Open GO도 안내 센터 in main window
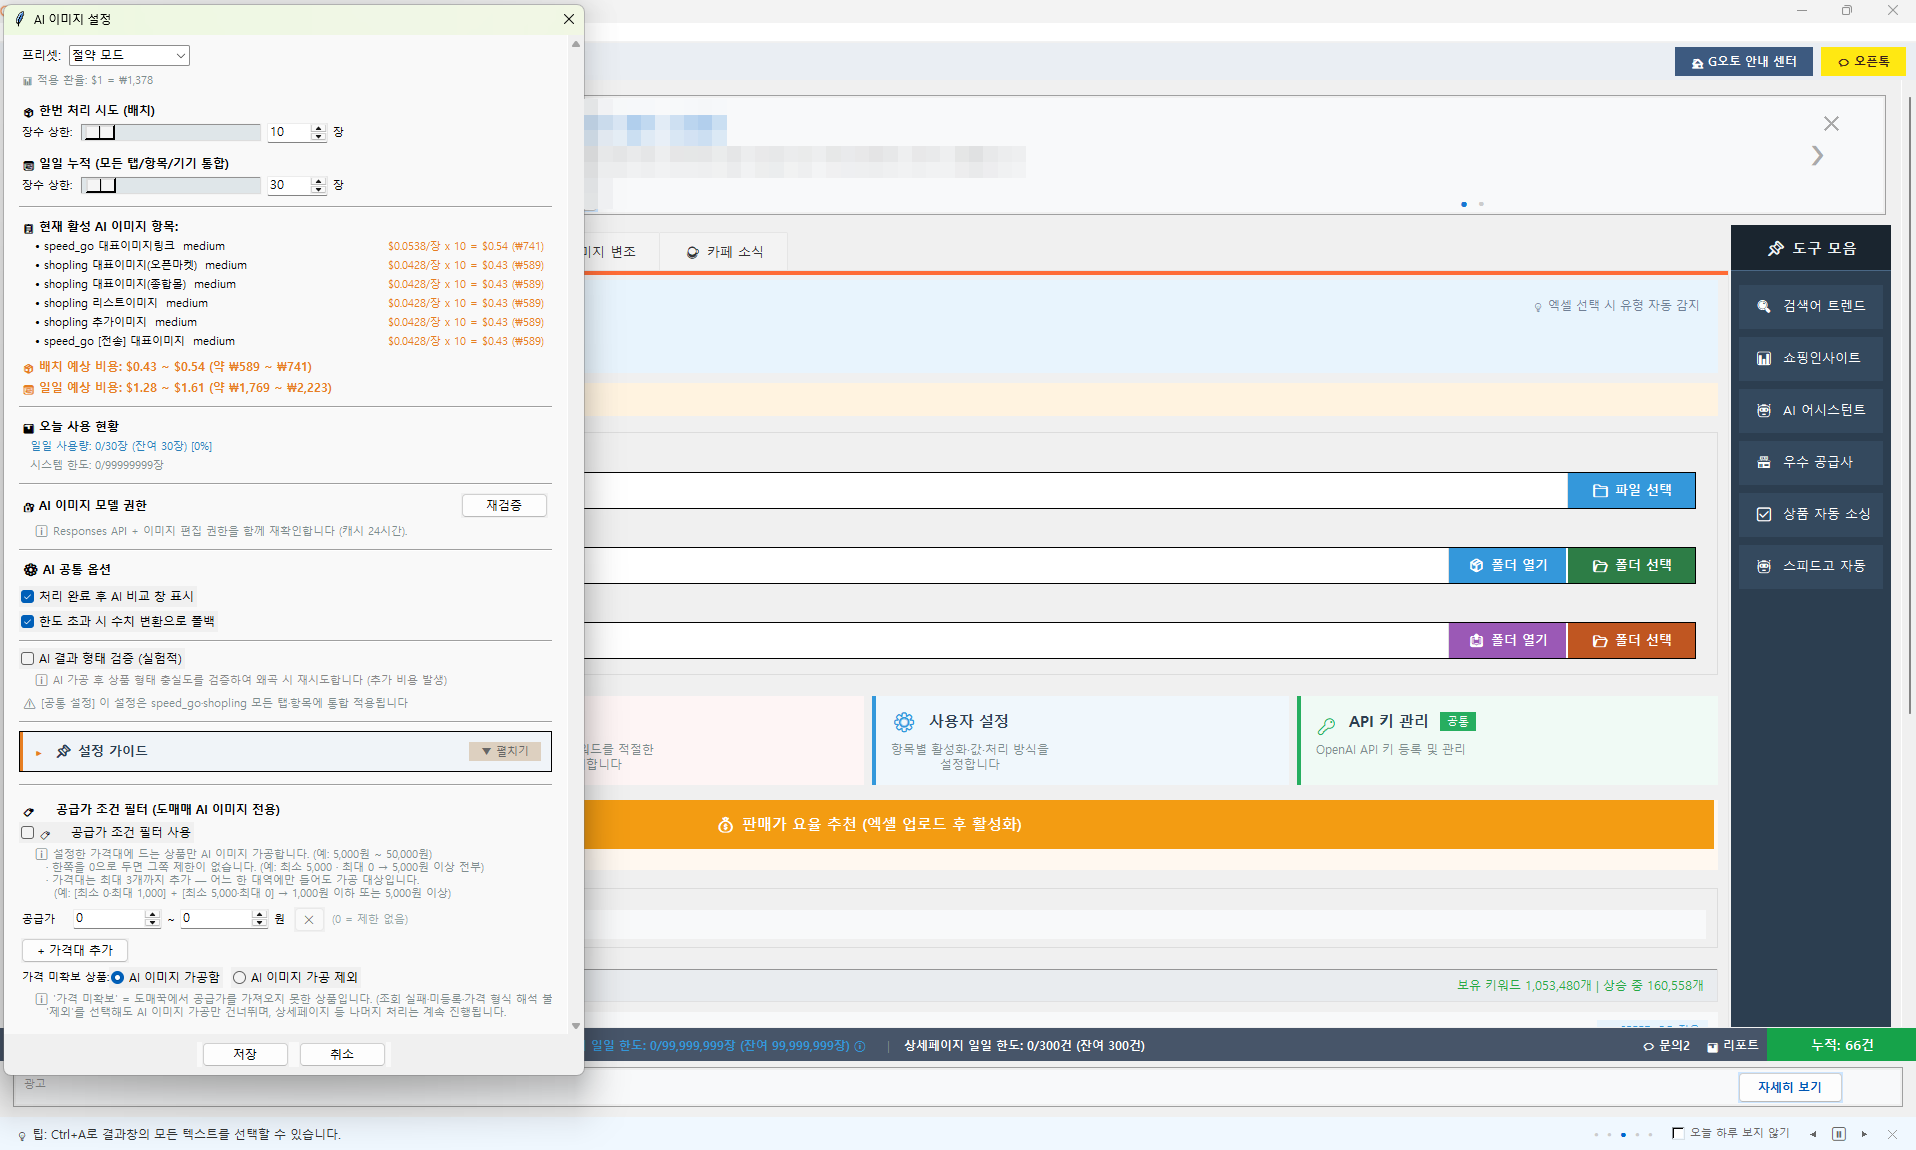 point(1743,61)
